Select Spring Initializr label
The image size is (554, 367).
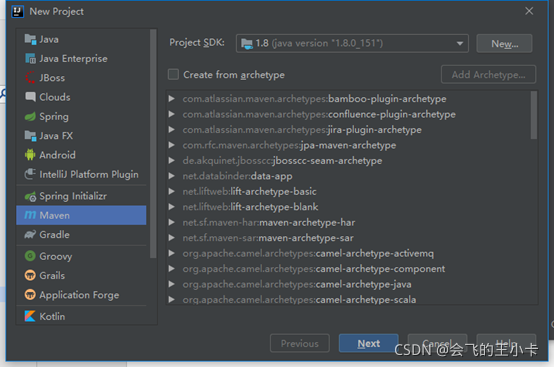[73, 196]
